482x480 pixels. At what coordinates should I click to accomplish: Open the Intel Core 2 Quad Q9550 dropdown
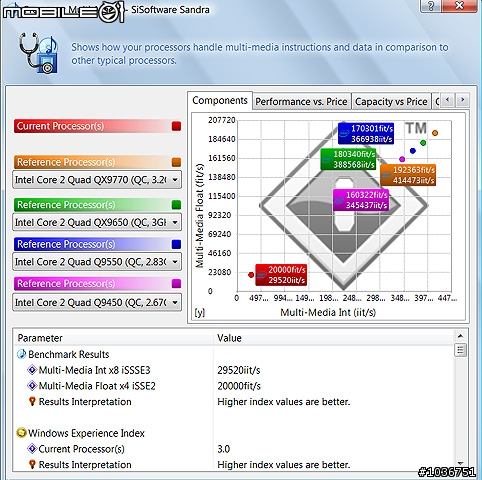tap(97, 262)
